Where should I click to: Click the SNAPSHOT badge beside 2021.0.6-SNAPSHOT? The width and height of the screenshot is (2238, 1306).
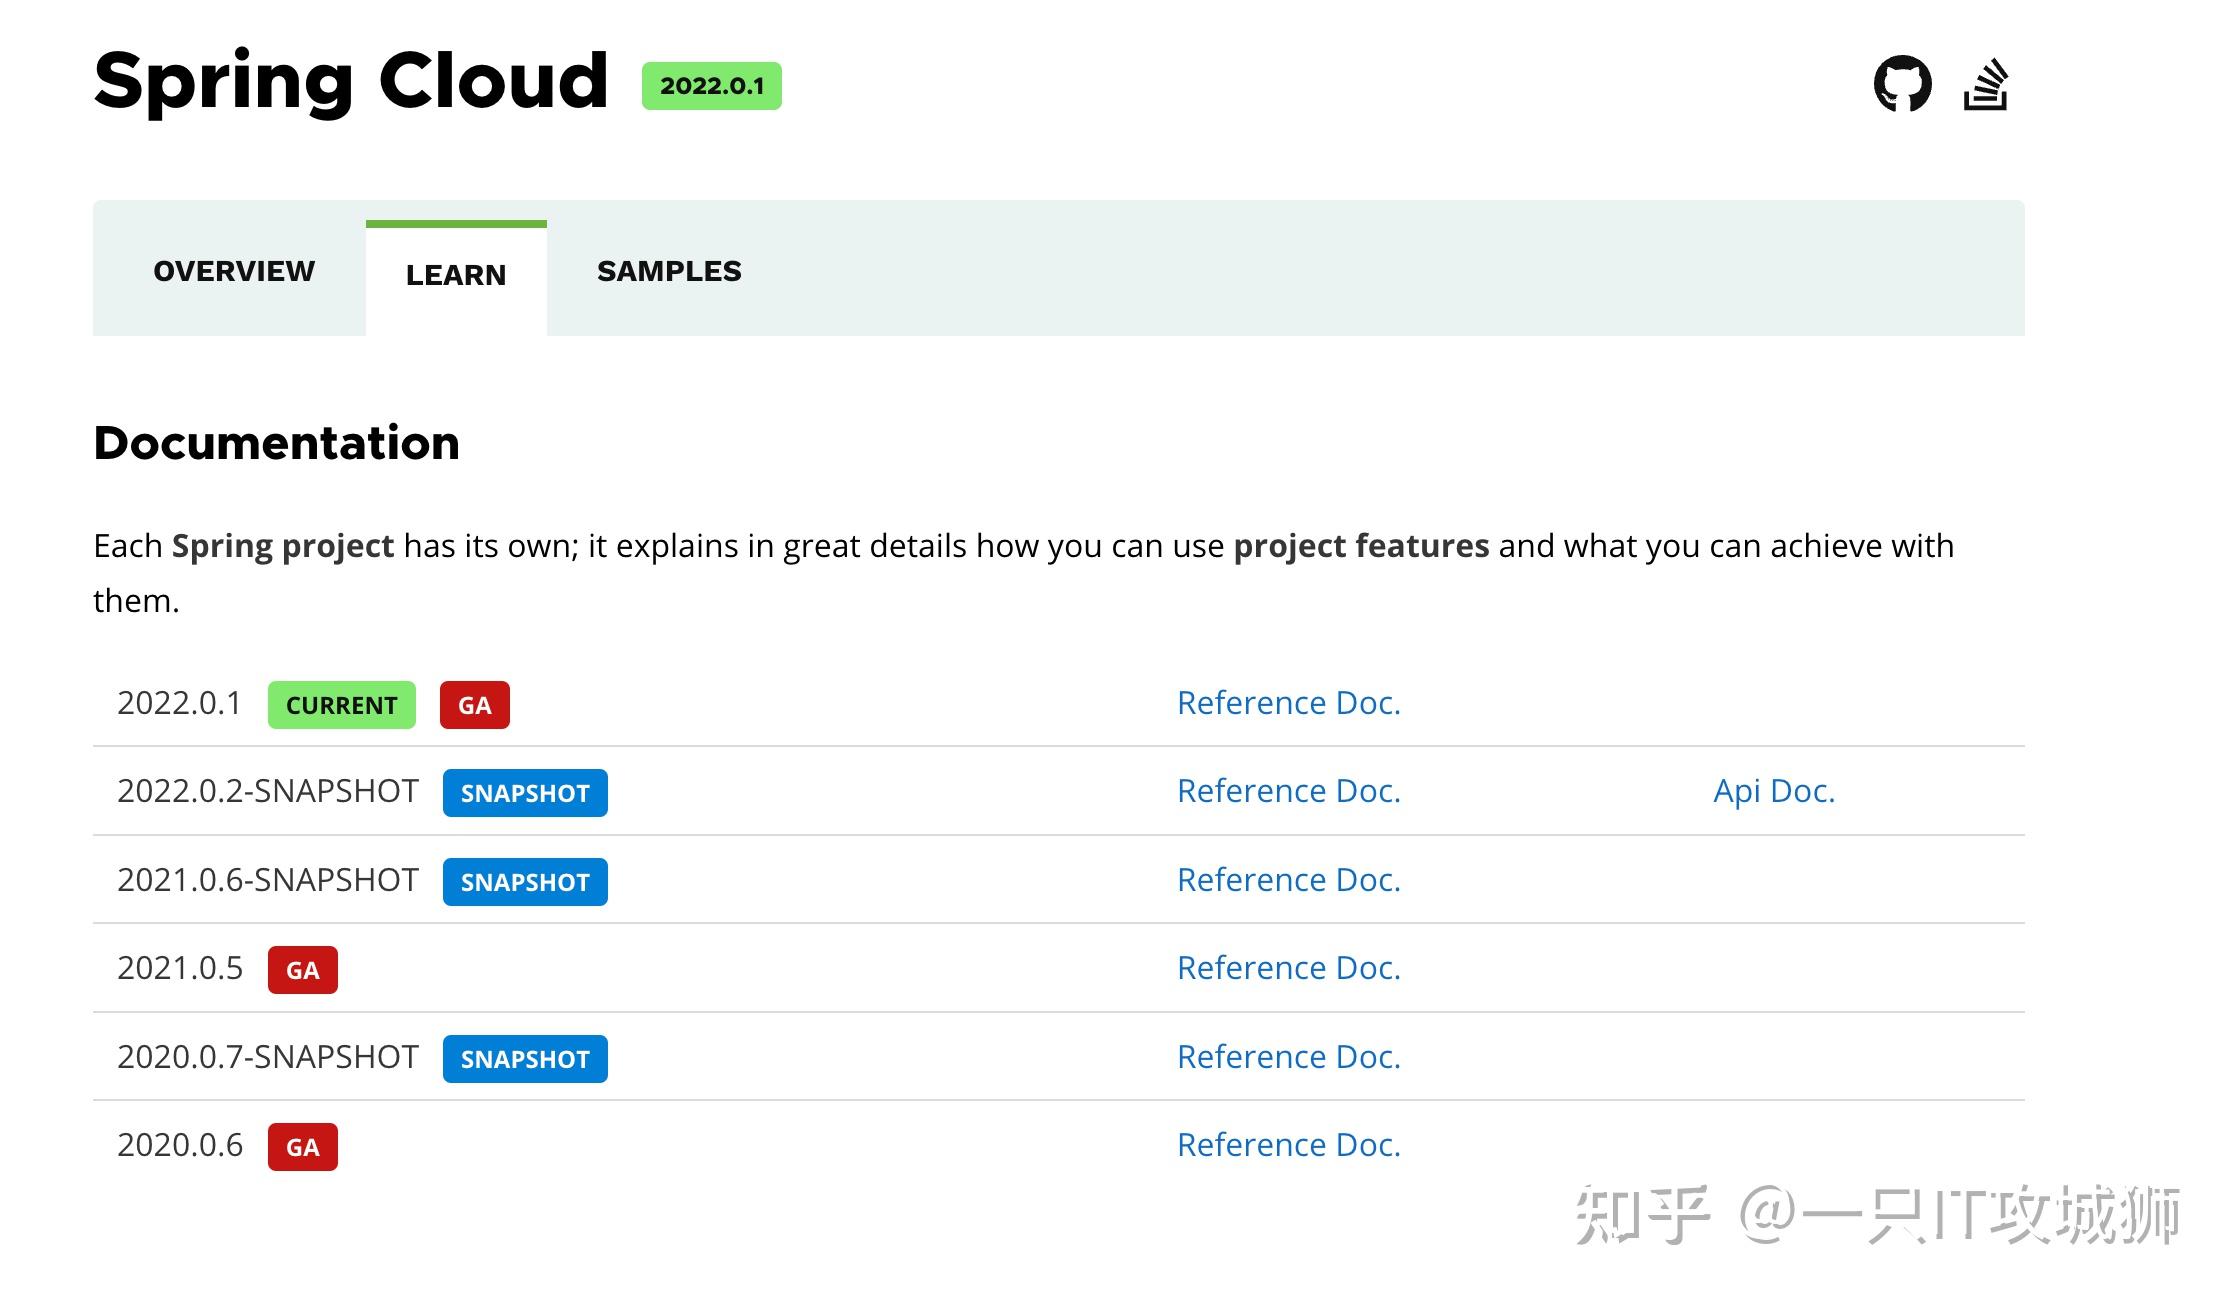[x=524, y=881]
